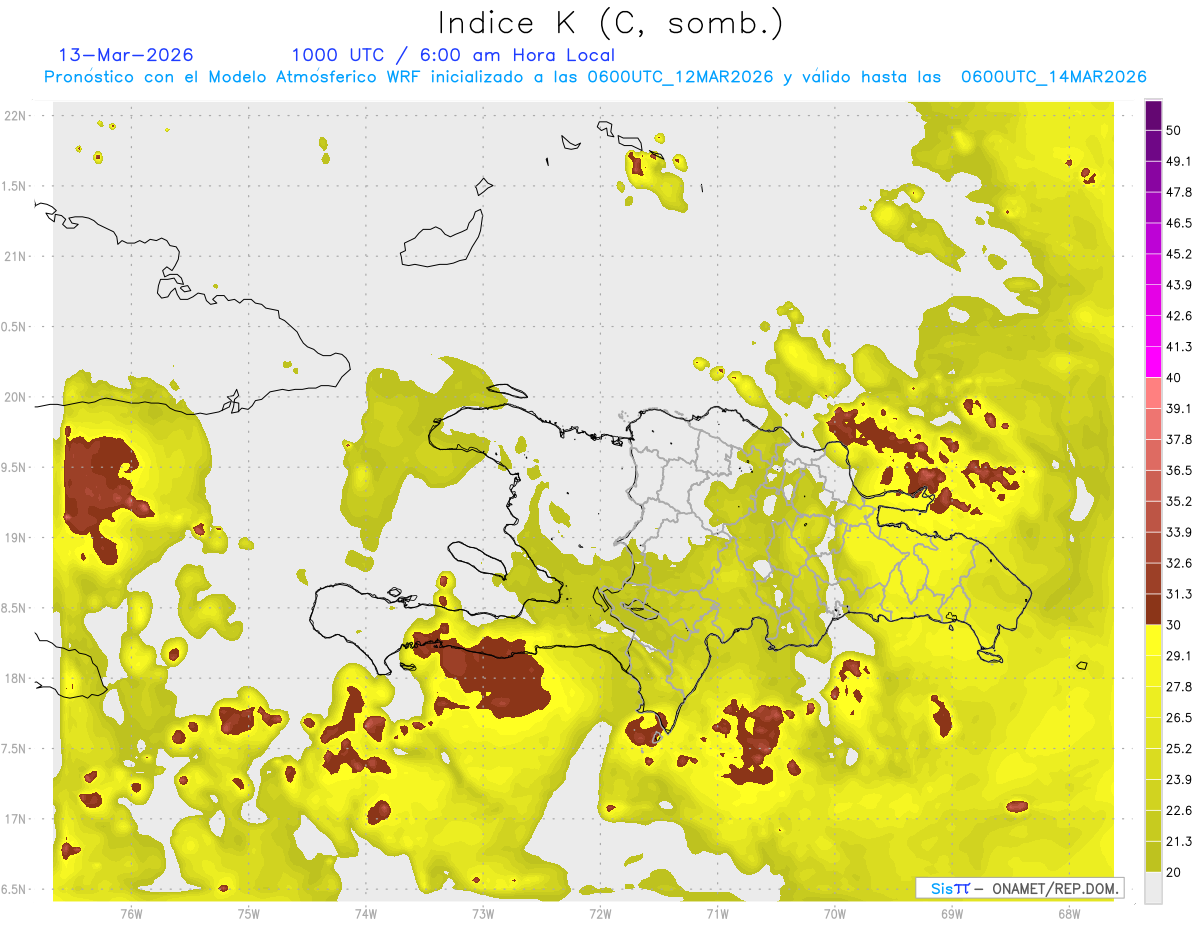The width and height of the screenshot is (1200, 927).
Task: Click the colorbar value "35.2"
Action: click(x=1180, y=501)
